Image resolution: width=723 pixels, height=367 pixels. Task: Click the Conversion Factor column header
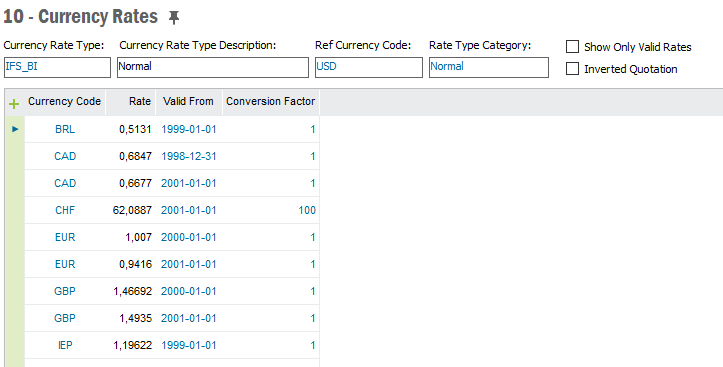tap(270, 101)
